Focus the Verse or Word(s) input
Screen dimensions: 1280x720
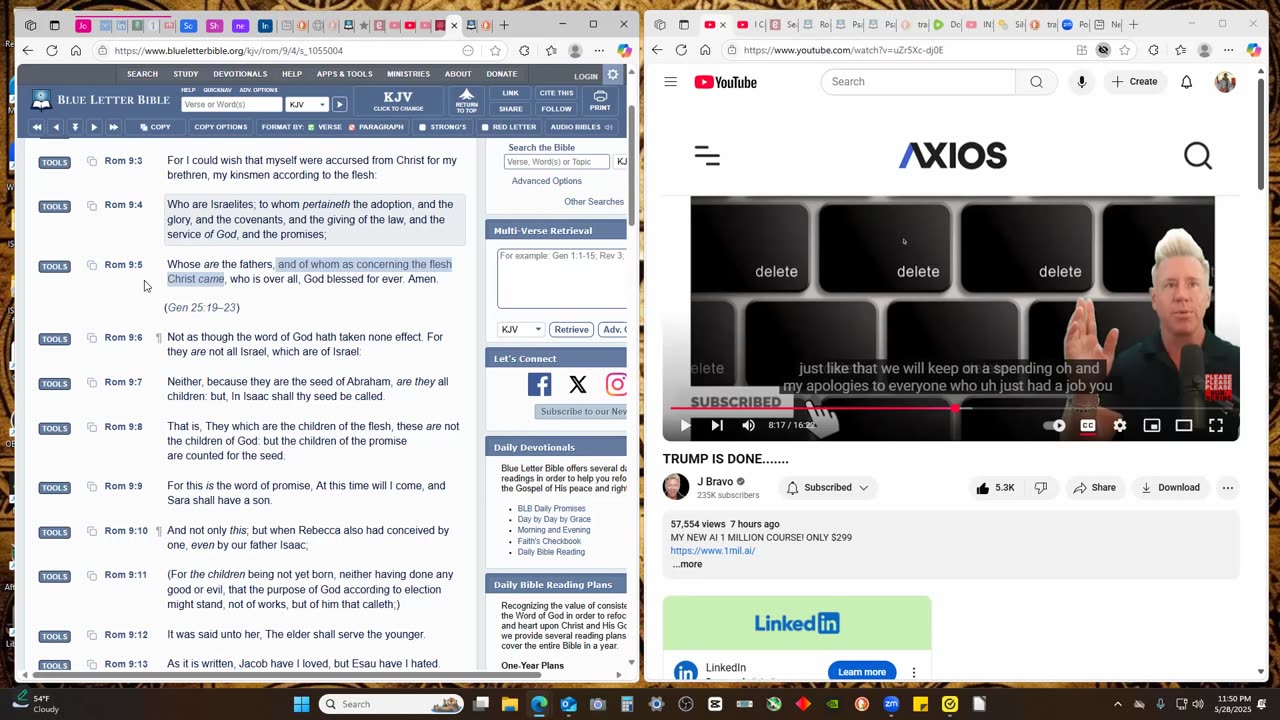[x=232, y=104]
